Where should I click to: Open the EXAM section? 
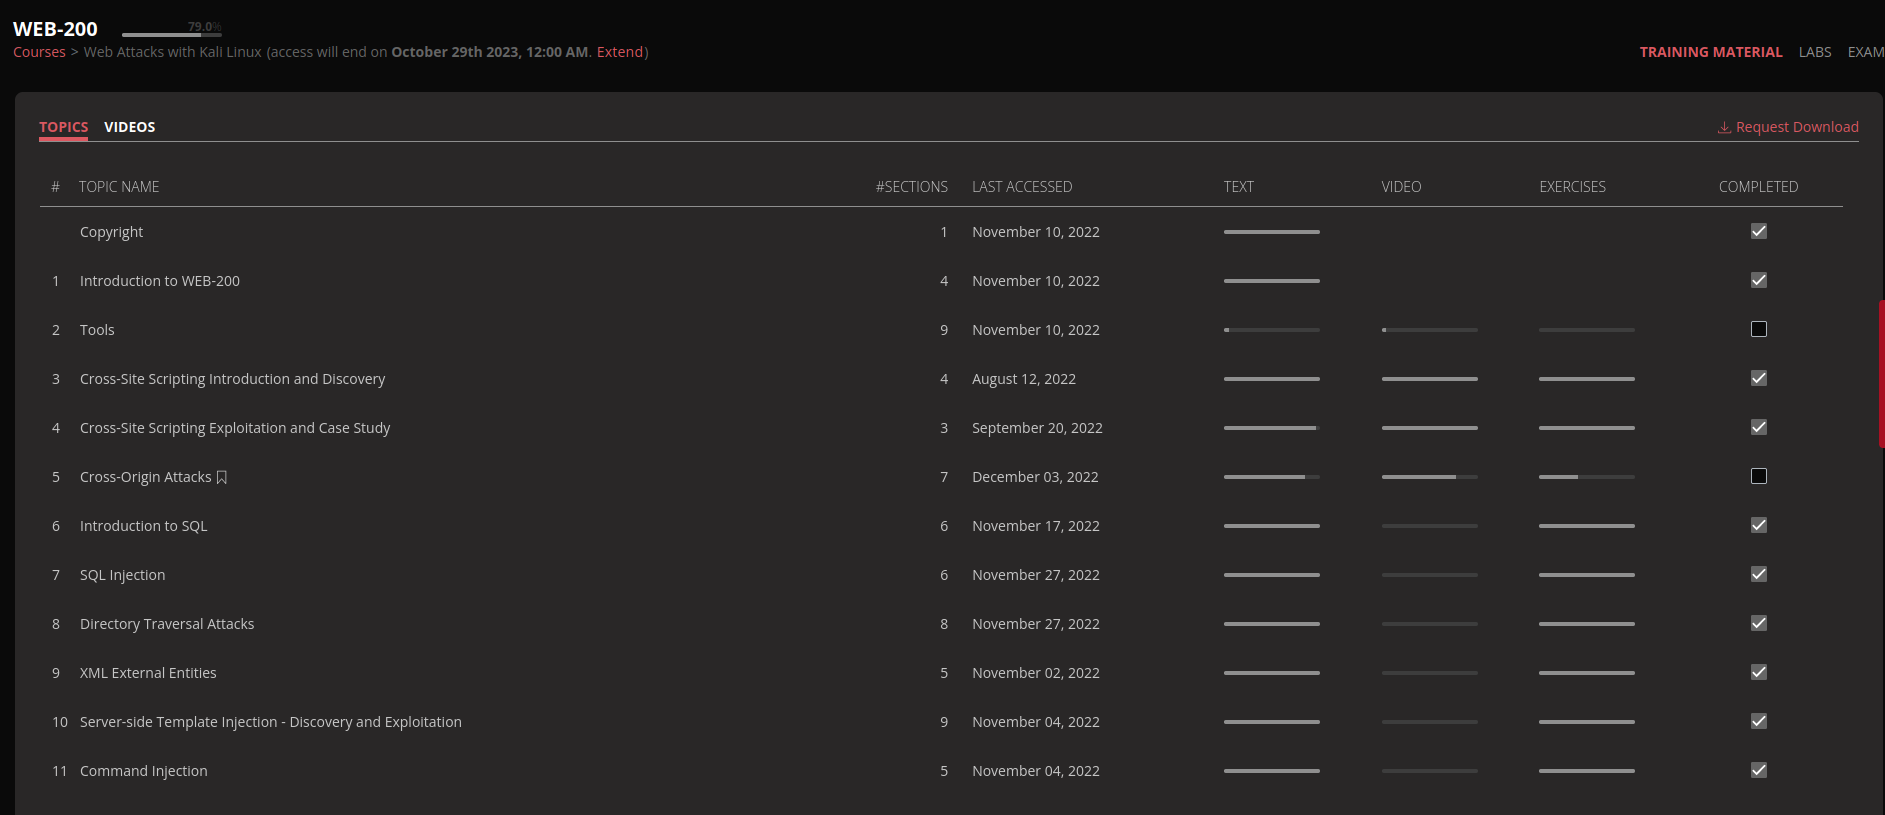(x=1866, y=52)
